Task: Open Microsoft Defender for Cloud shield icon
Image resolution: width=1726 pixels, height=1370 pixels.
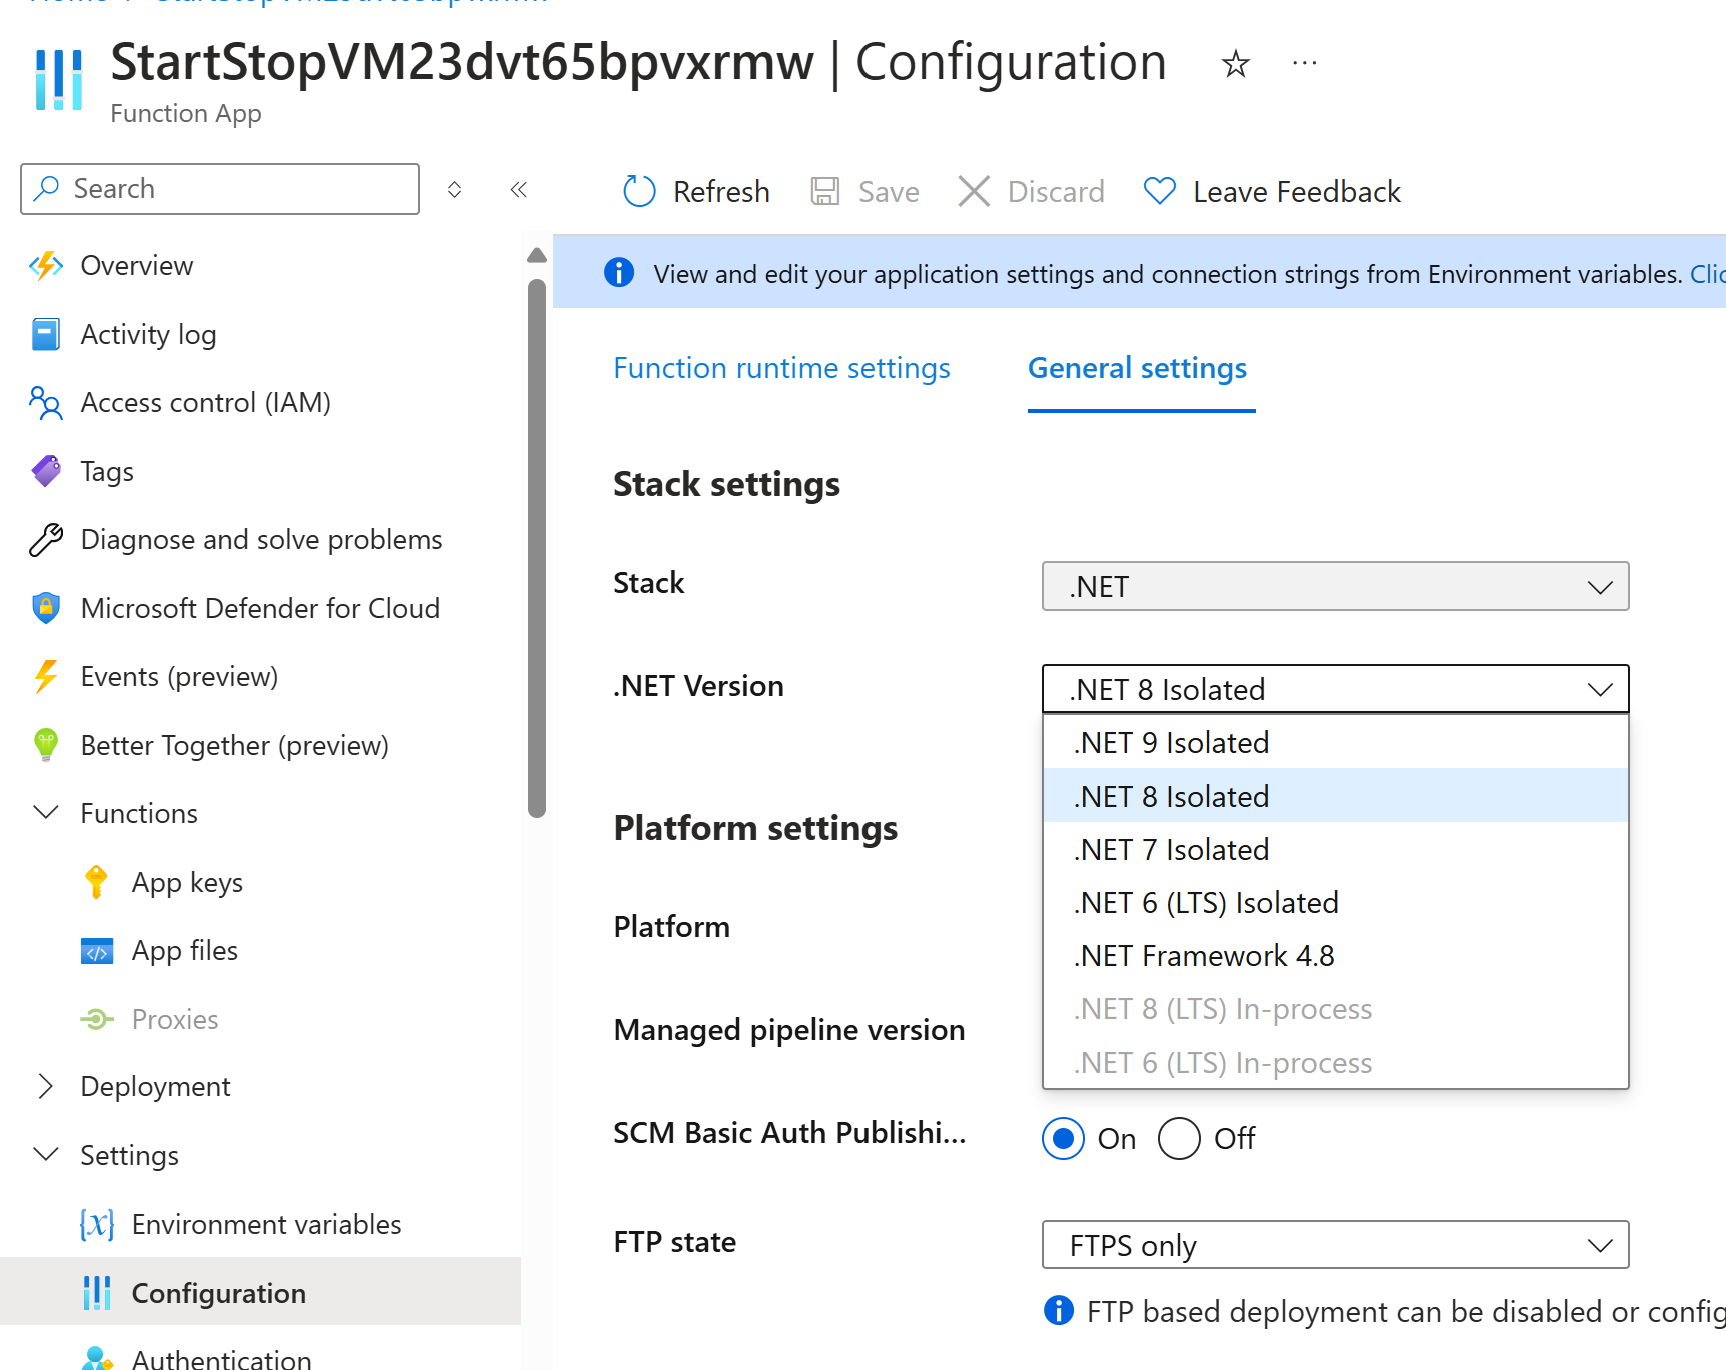Action: pos(46,608)
